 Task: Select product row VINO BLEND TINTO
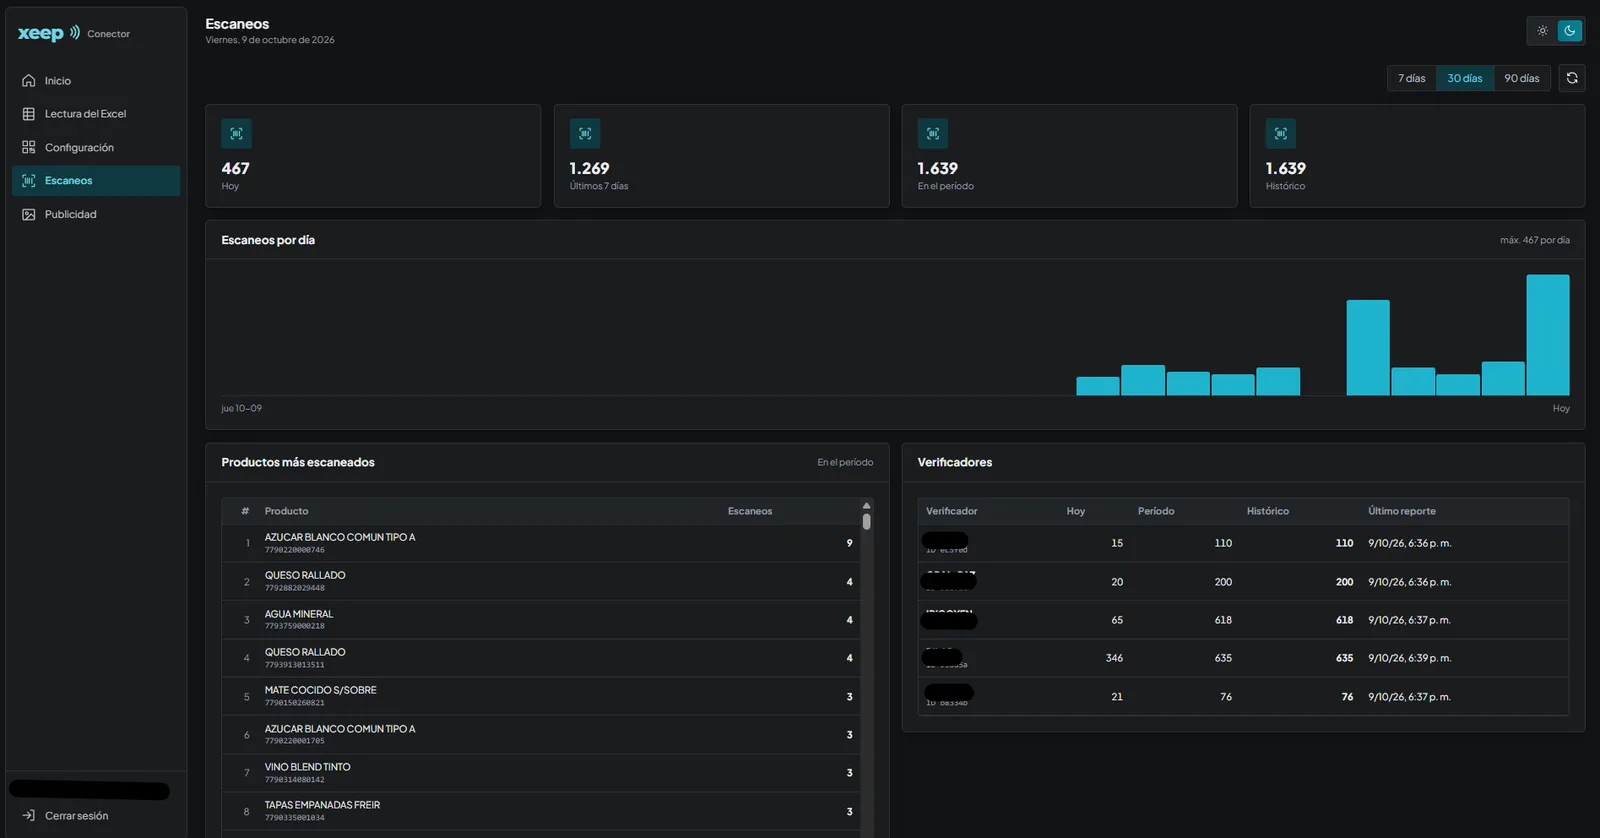coord(541,773)
